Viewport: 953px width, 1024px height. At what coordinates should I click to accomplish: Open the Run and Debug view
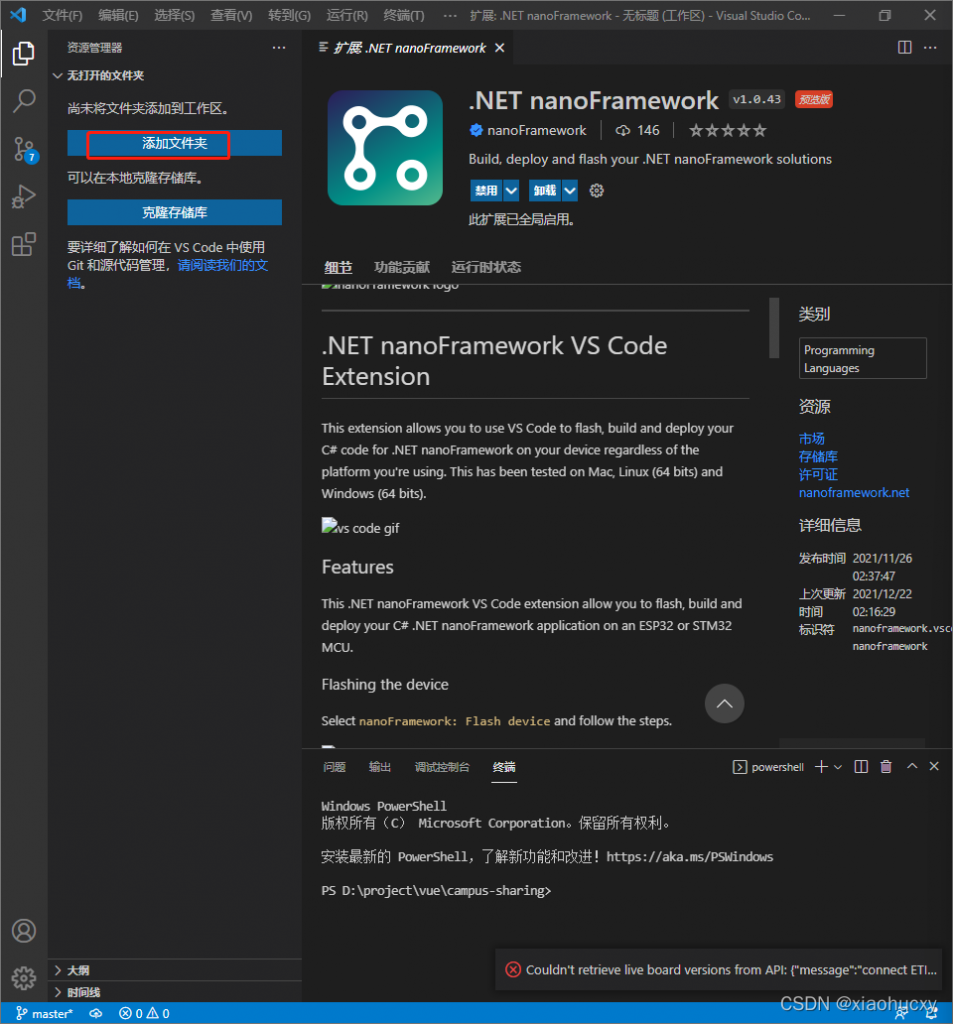pyautogui.click(x=24, y=197)
